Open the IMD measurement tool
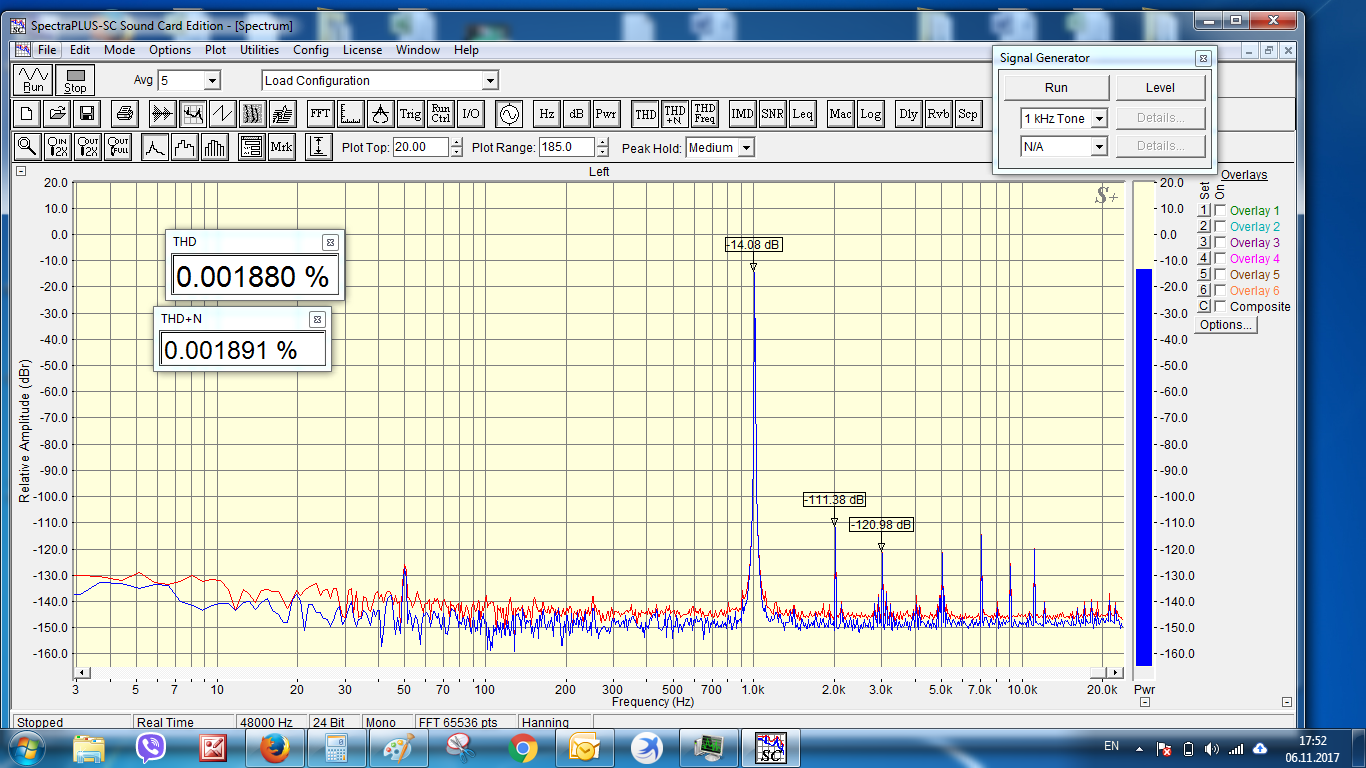 pos(742,114)
